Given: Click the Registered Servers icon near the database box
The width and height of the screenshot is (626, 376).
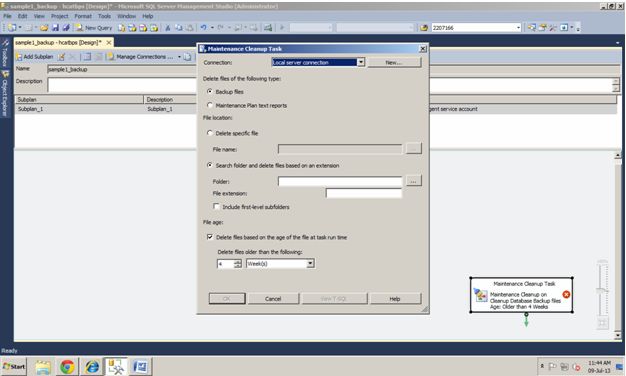Looking at the screenshot, I should [531, 28].
